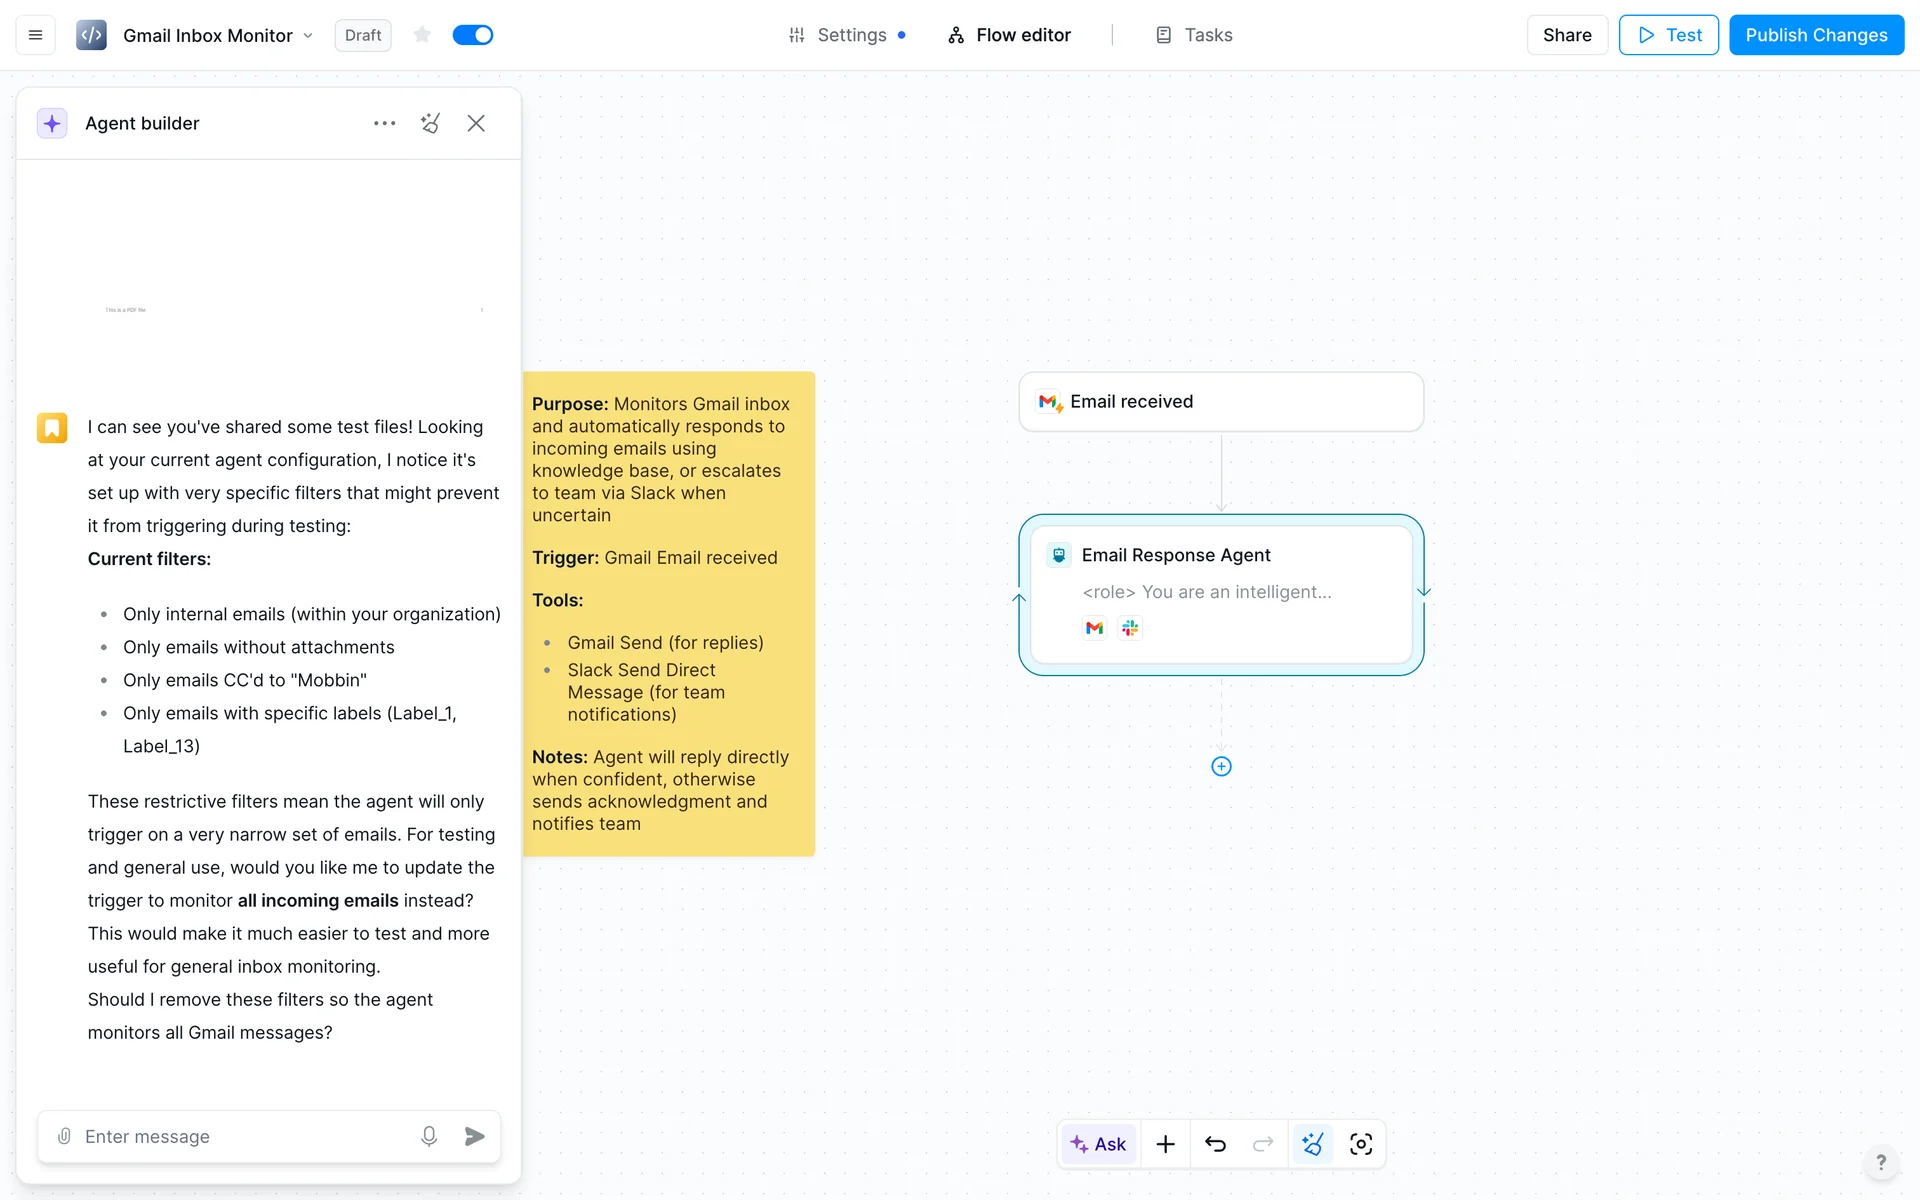This screenshot has height=1200, width=1920.
Task: Open Agent builder more options menu
Action: pos(385,123)
